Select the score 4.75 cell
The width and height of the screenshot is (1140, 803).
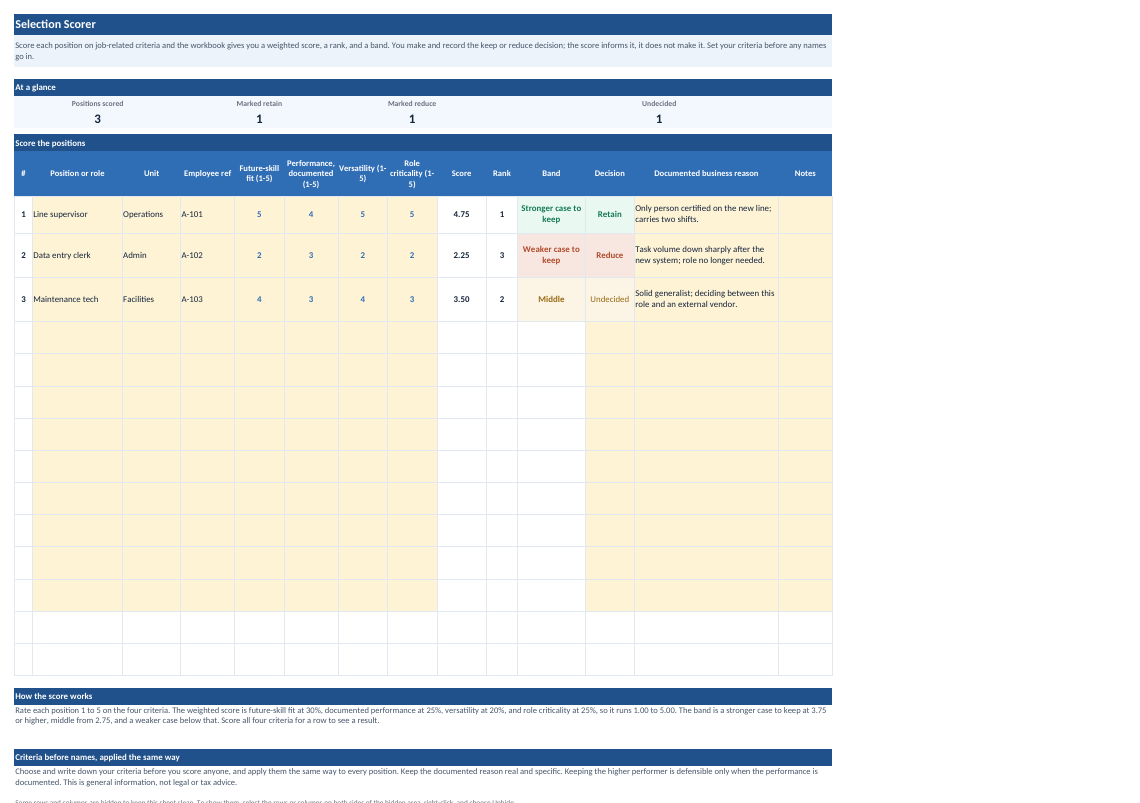point(461,215)
